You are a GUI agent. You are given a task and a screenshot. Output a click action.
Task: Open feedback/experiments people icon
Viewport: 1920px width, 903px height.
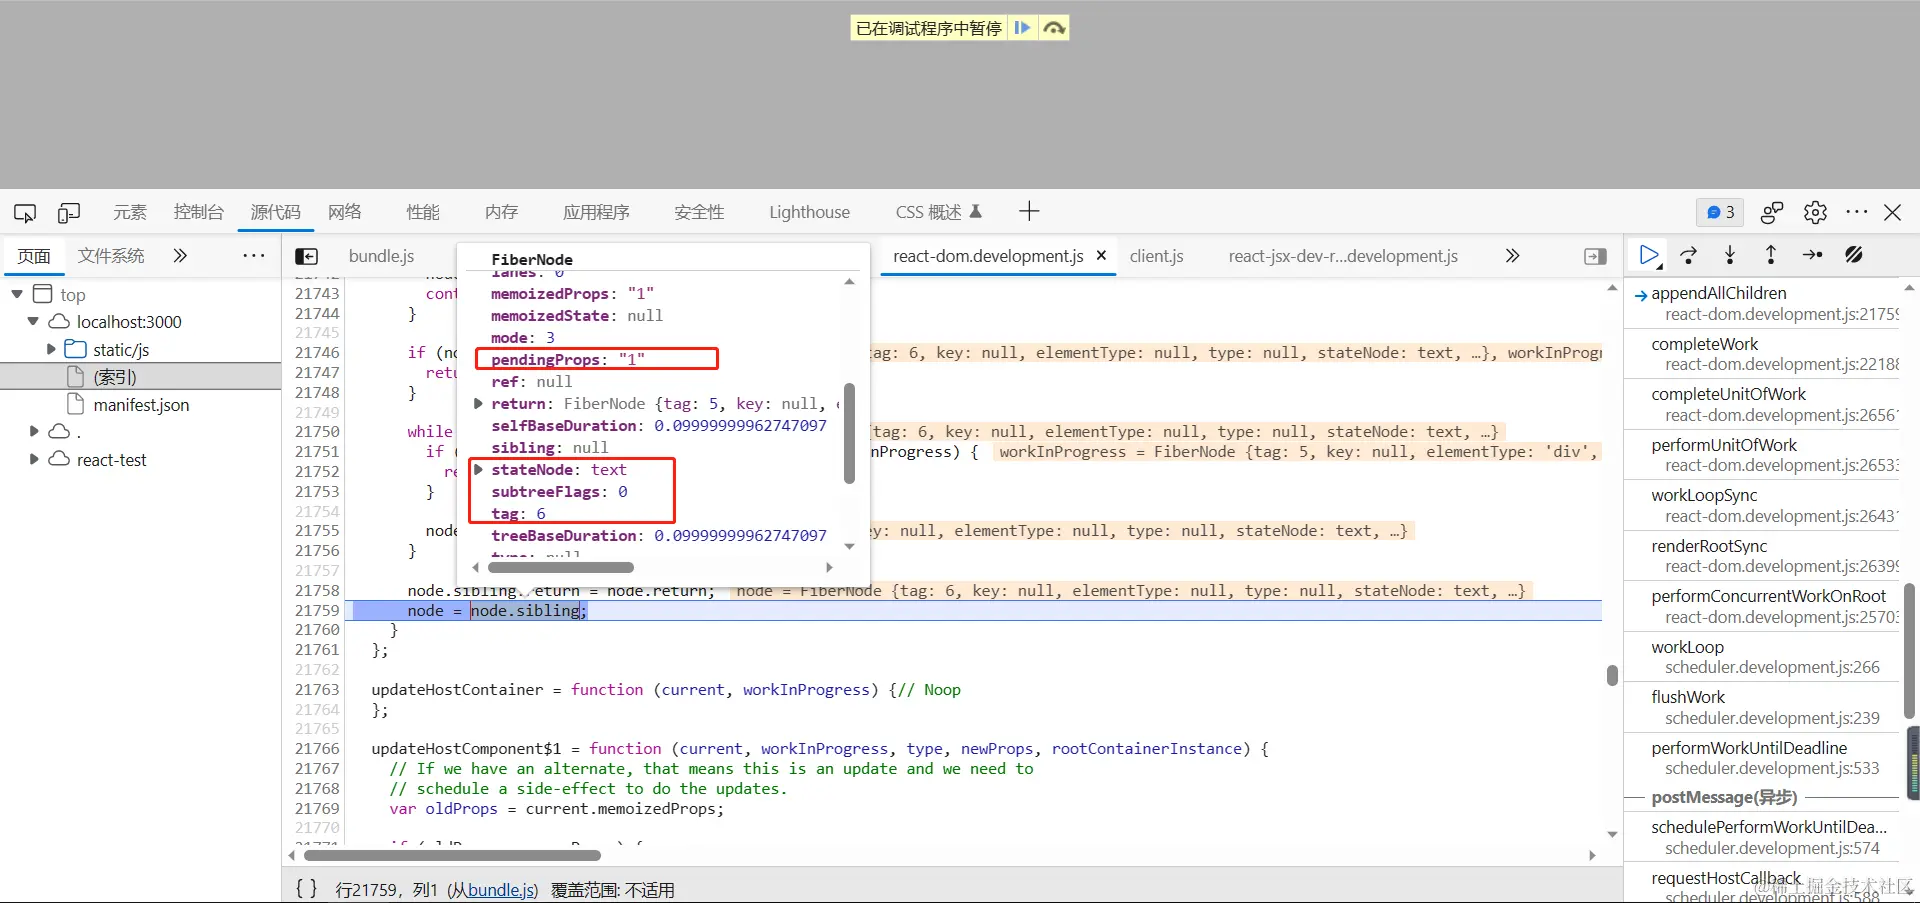[1772, 212]
